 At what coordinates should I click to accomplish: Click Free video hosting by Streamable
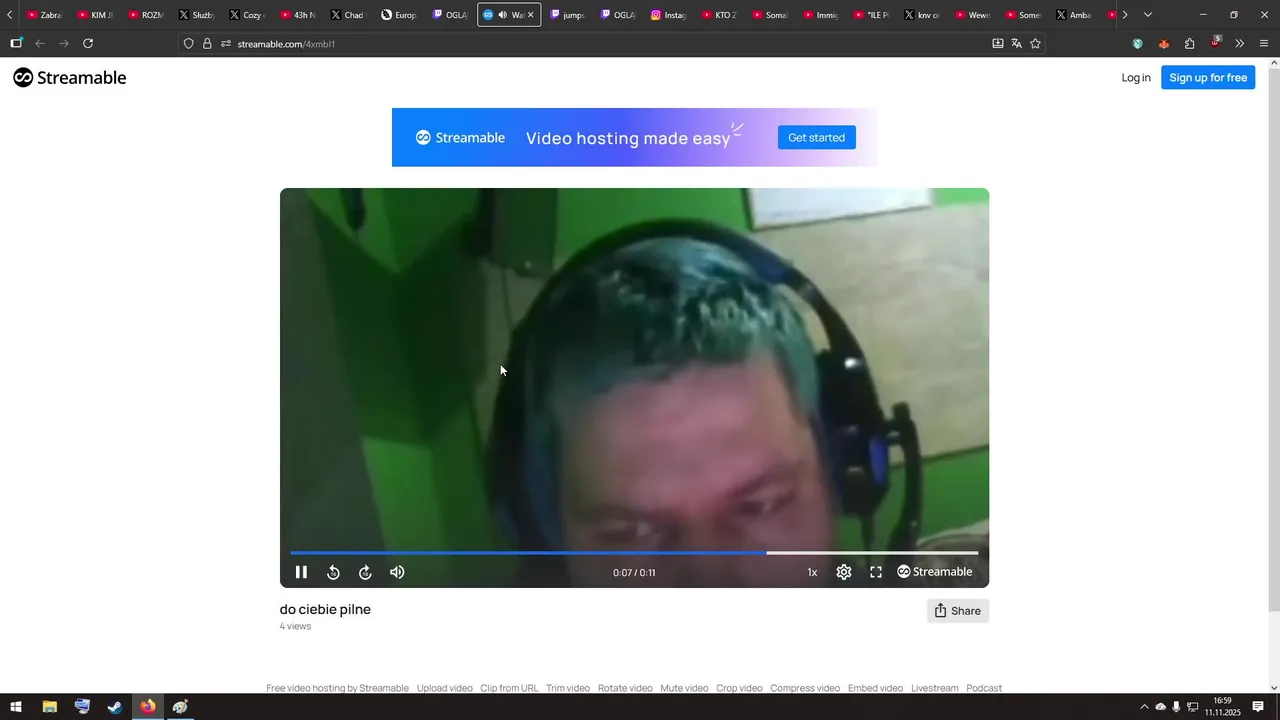tap(337, 688)
